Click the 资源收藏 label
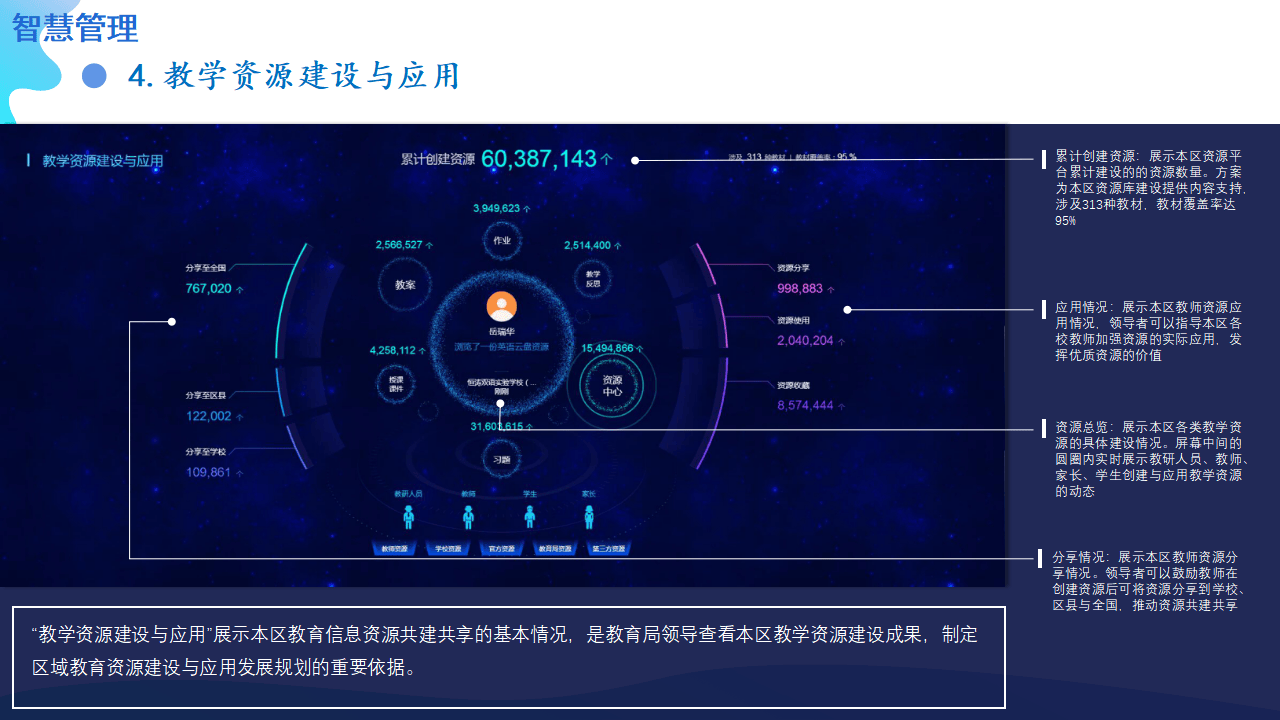 click(x=793, y=385)
